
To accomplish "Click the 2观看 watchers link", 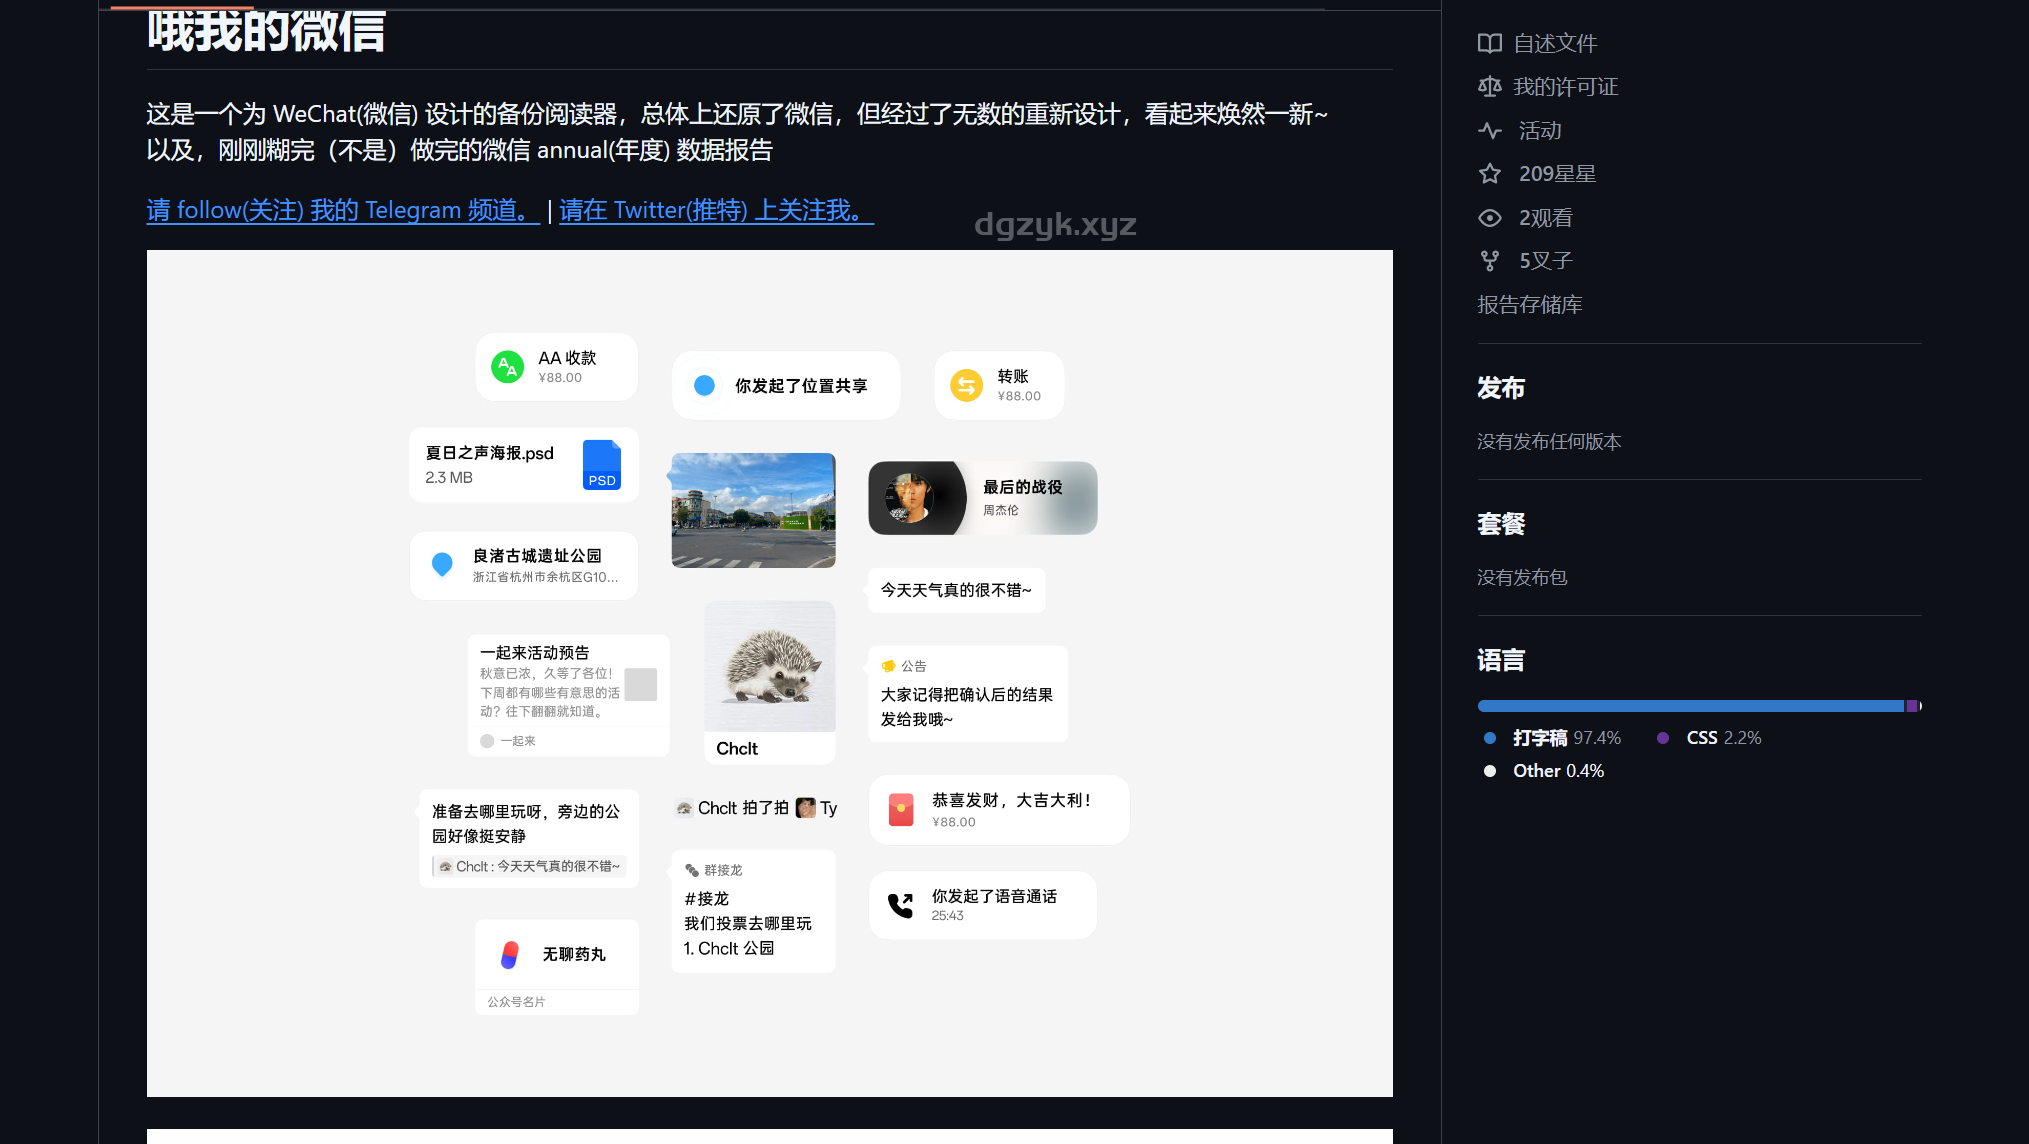I will click(1545, 218).
